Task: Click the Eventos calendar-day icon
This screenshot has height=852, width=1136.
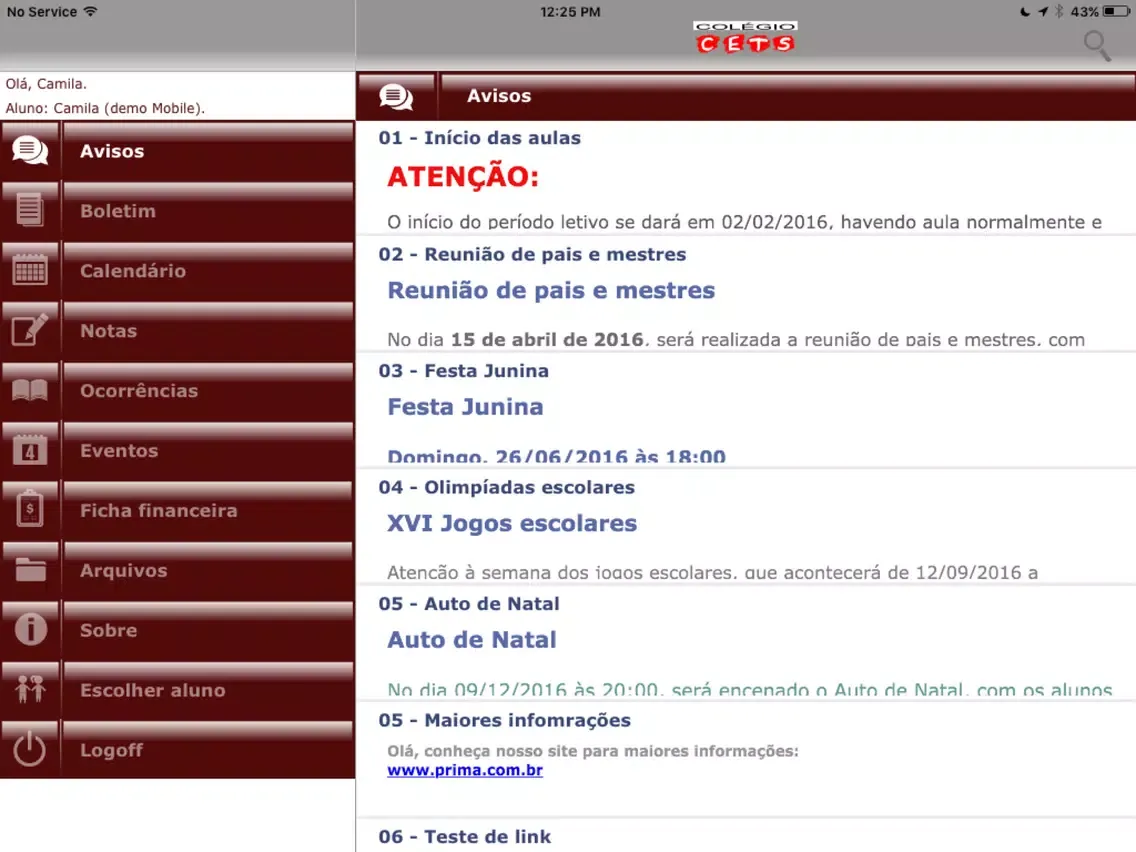Action: (x=30, y=450)
